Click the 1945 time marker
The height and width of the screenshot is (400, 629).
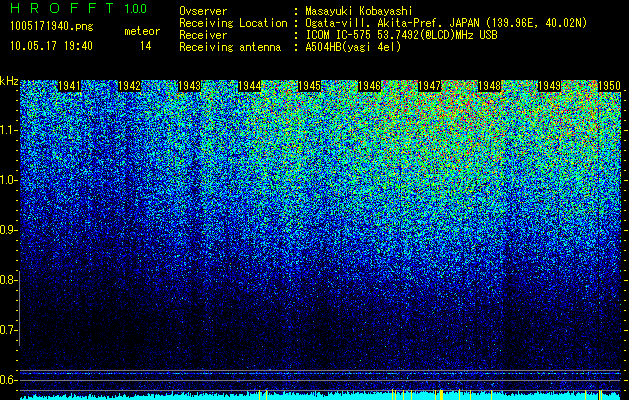click(309, 86)
